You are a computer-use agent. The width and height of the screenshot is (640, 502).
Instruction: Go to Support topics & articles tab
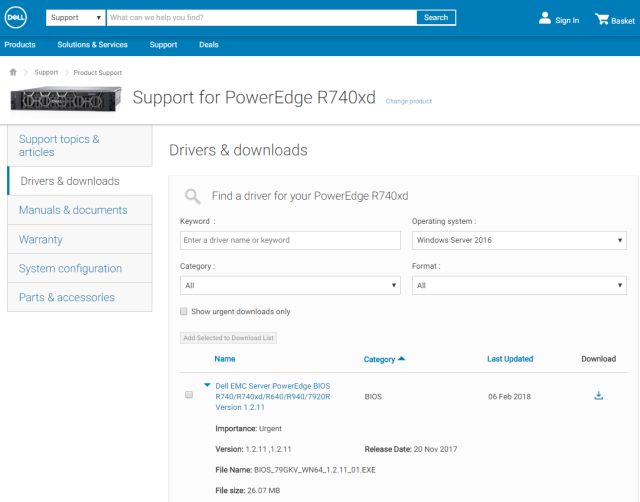(80, 146)
